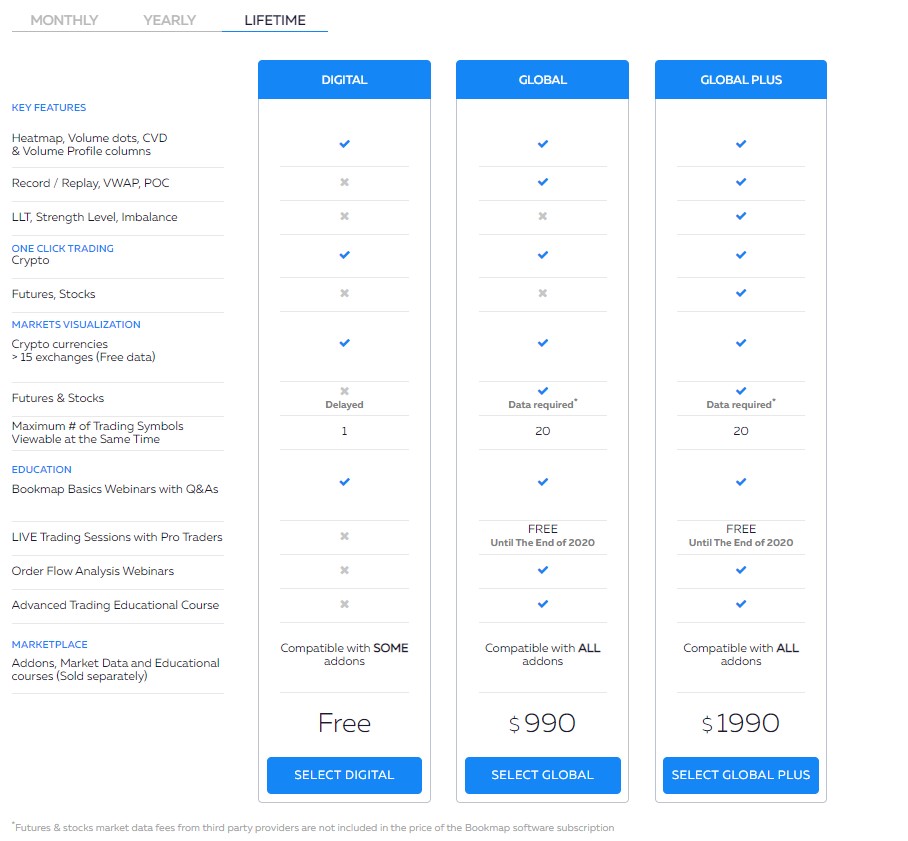Click the GLOBAL PLUS plan header
The width and height of the screenshot is (908, 841).
pyautogui.click(x=741, y=79)
